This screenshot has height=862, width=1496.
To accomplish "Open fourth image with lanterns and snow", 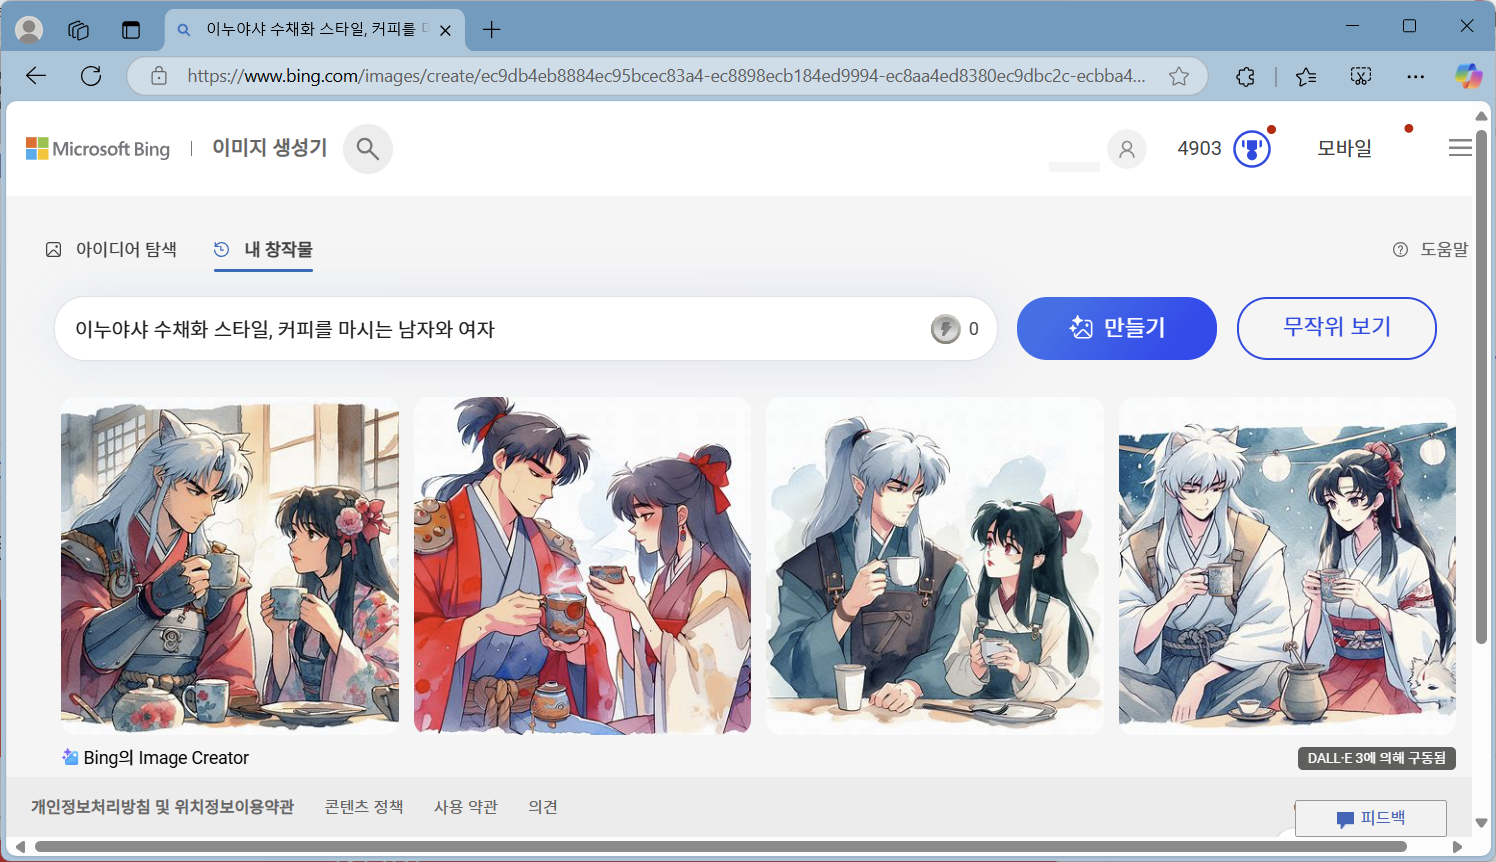I will coord(1287,566).
